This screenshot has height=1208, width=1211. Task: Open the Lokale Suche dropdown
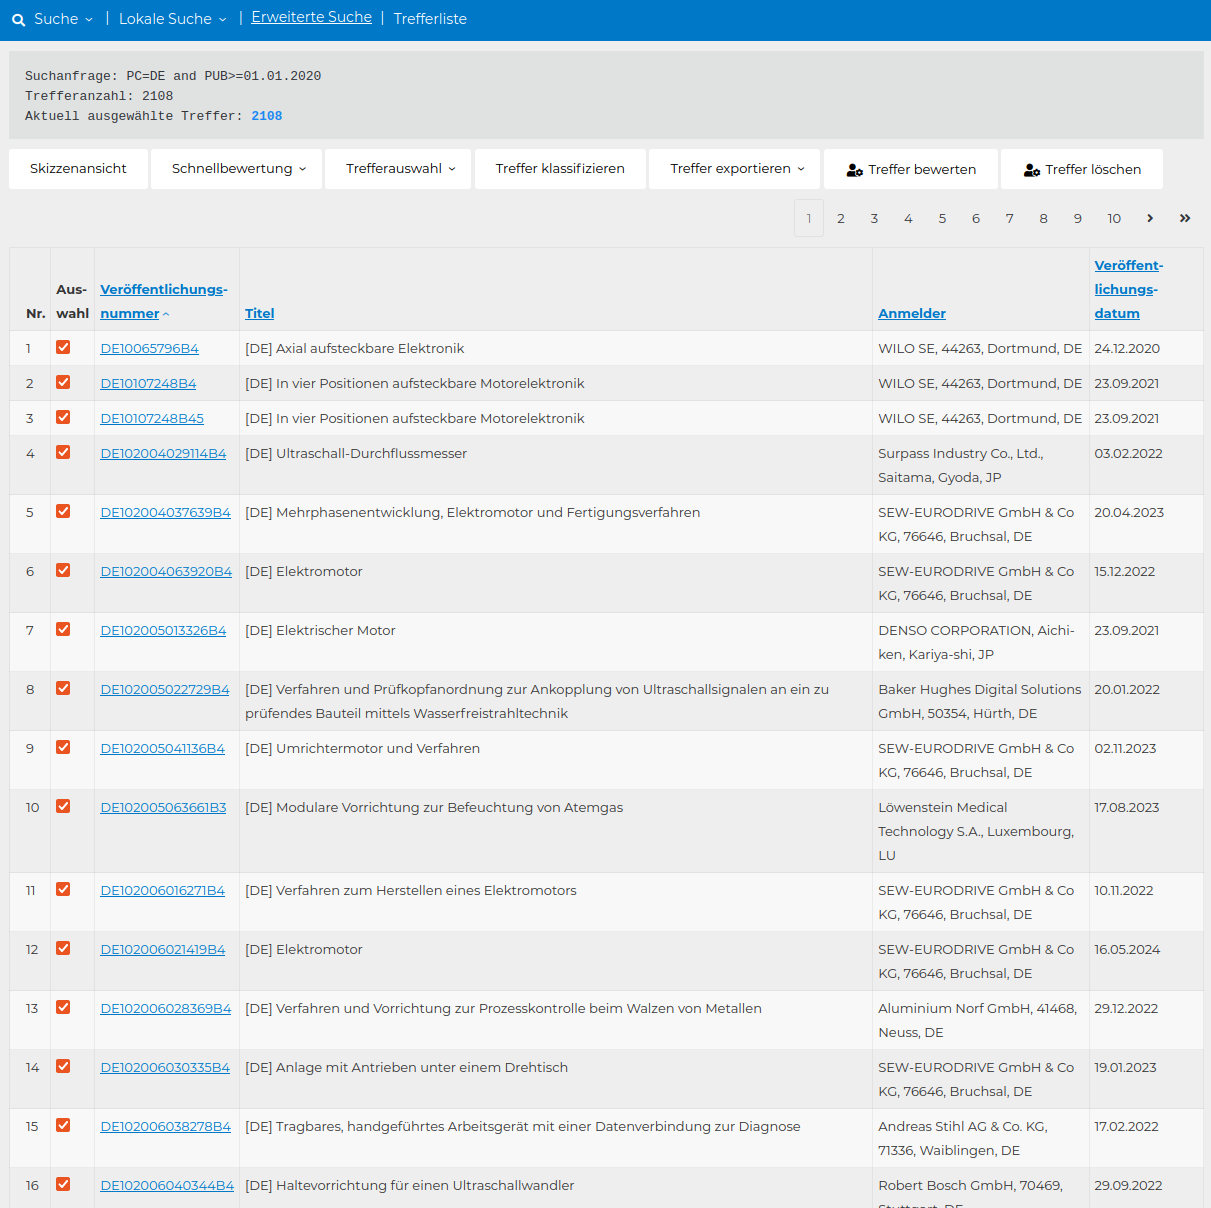pyautogui.click(x=173, y=19)
